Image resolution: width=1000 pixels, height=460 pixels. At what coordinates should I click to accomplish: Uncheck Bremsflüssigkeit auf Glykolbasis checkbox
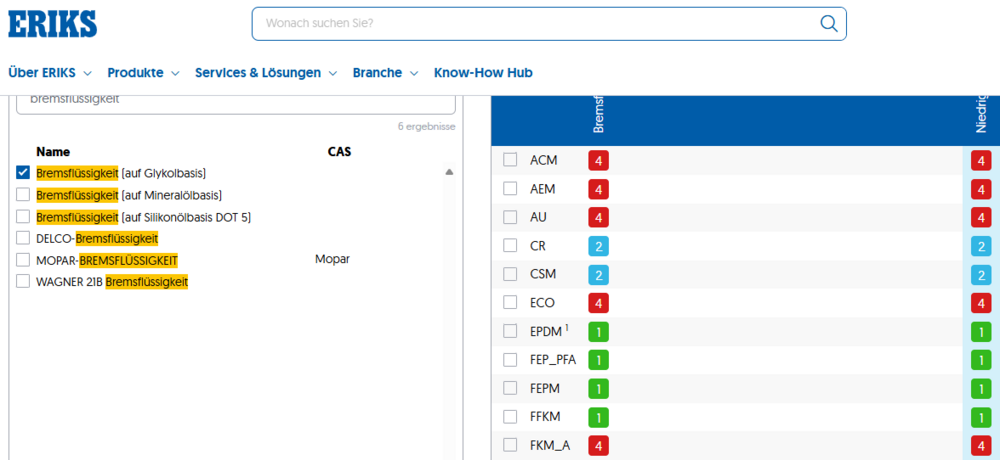pyautogui.click(x=23, y=173)
